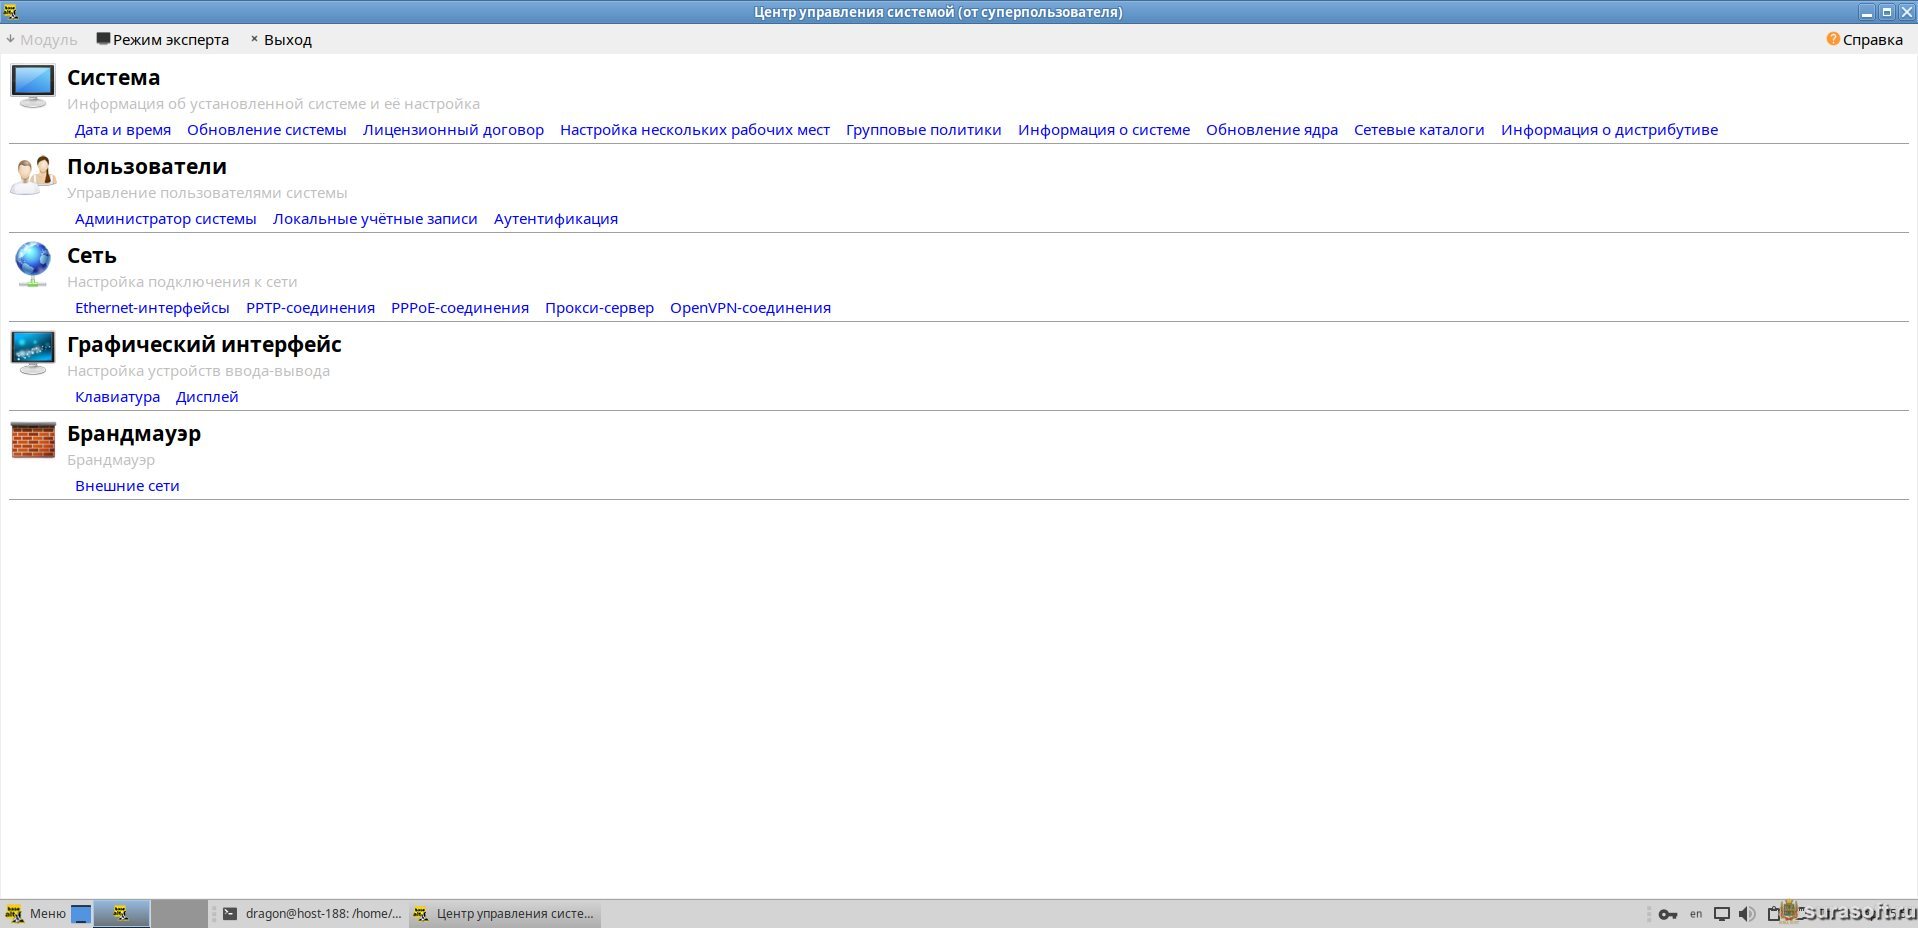The height and width of the screenshot is (928, 1918).
Task: Open Аутентификация module
Action: point(556,219)
